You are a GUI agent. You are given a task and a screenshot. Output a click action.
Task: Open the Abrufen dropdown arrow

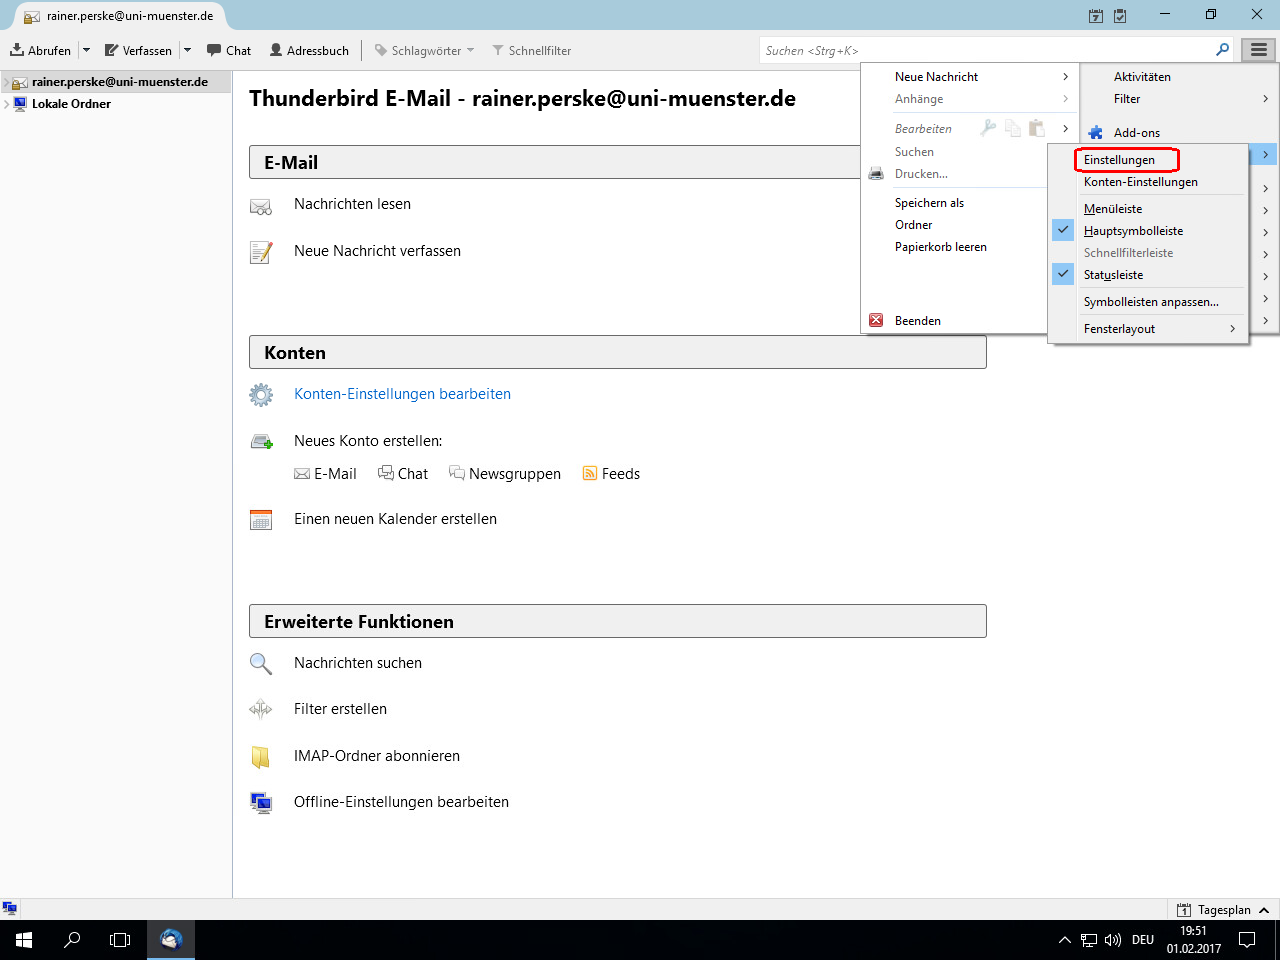[x=86, y=50]
